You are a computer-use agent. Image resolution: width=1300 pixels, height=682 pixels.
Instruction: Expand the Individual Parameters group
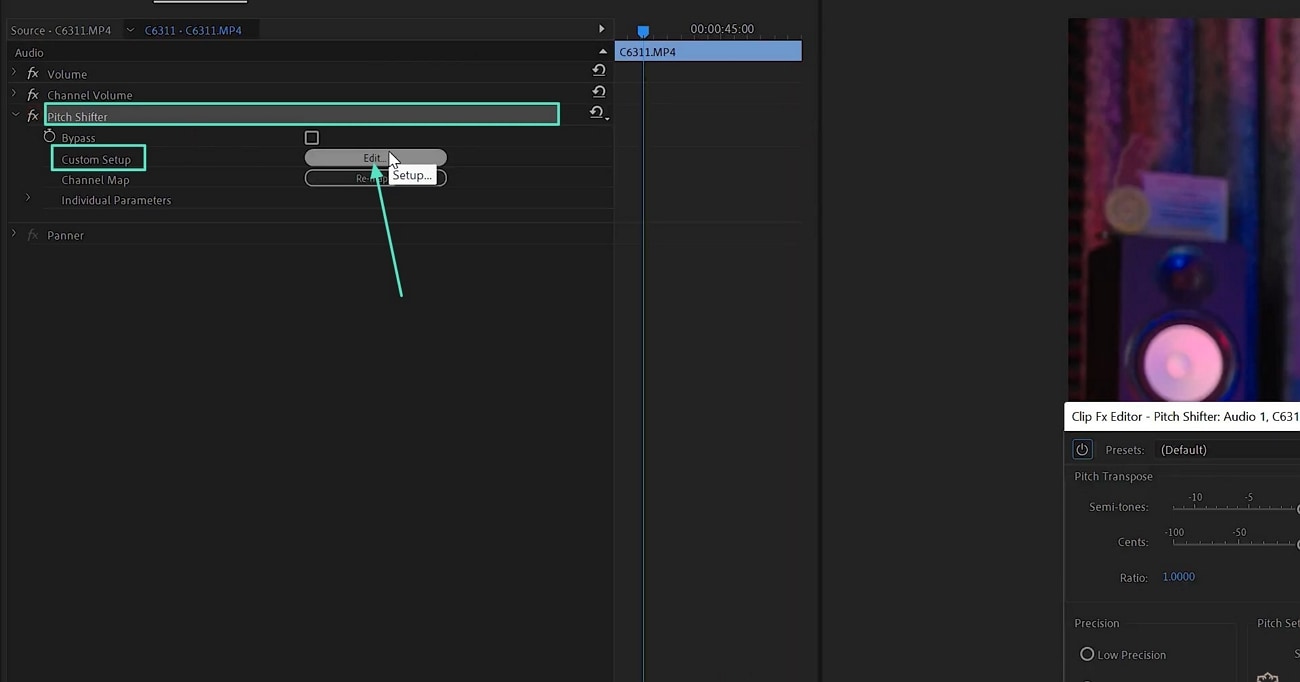(x=27, y=199)
